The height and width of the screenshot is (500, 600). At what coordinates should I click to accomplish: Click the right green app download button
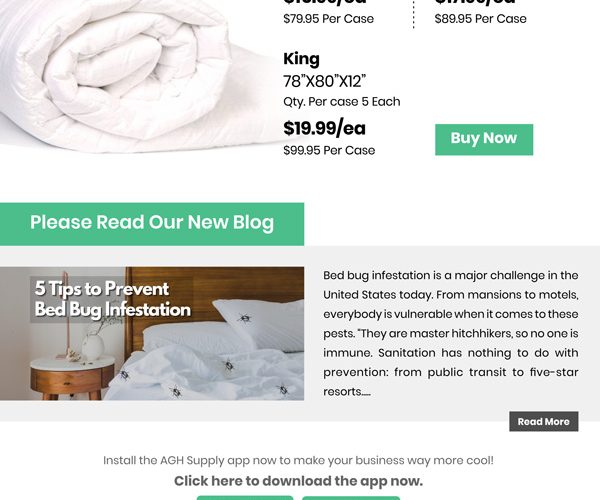351,498
